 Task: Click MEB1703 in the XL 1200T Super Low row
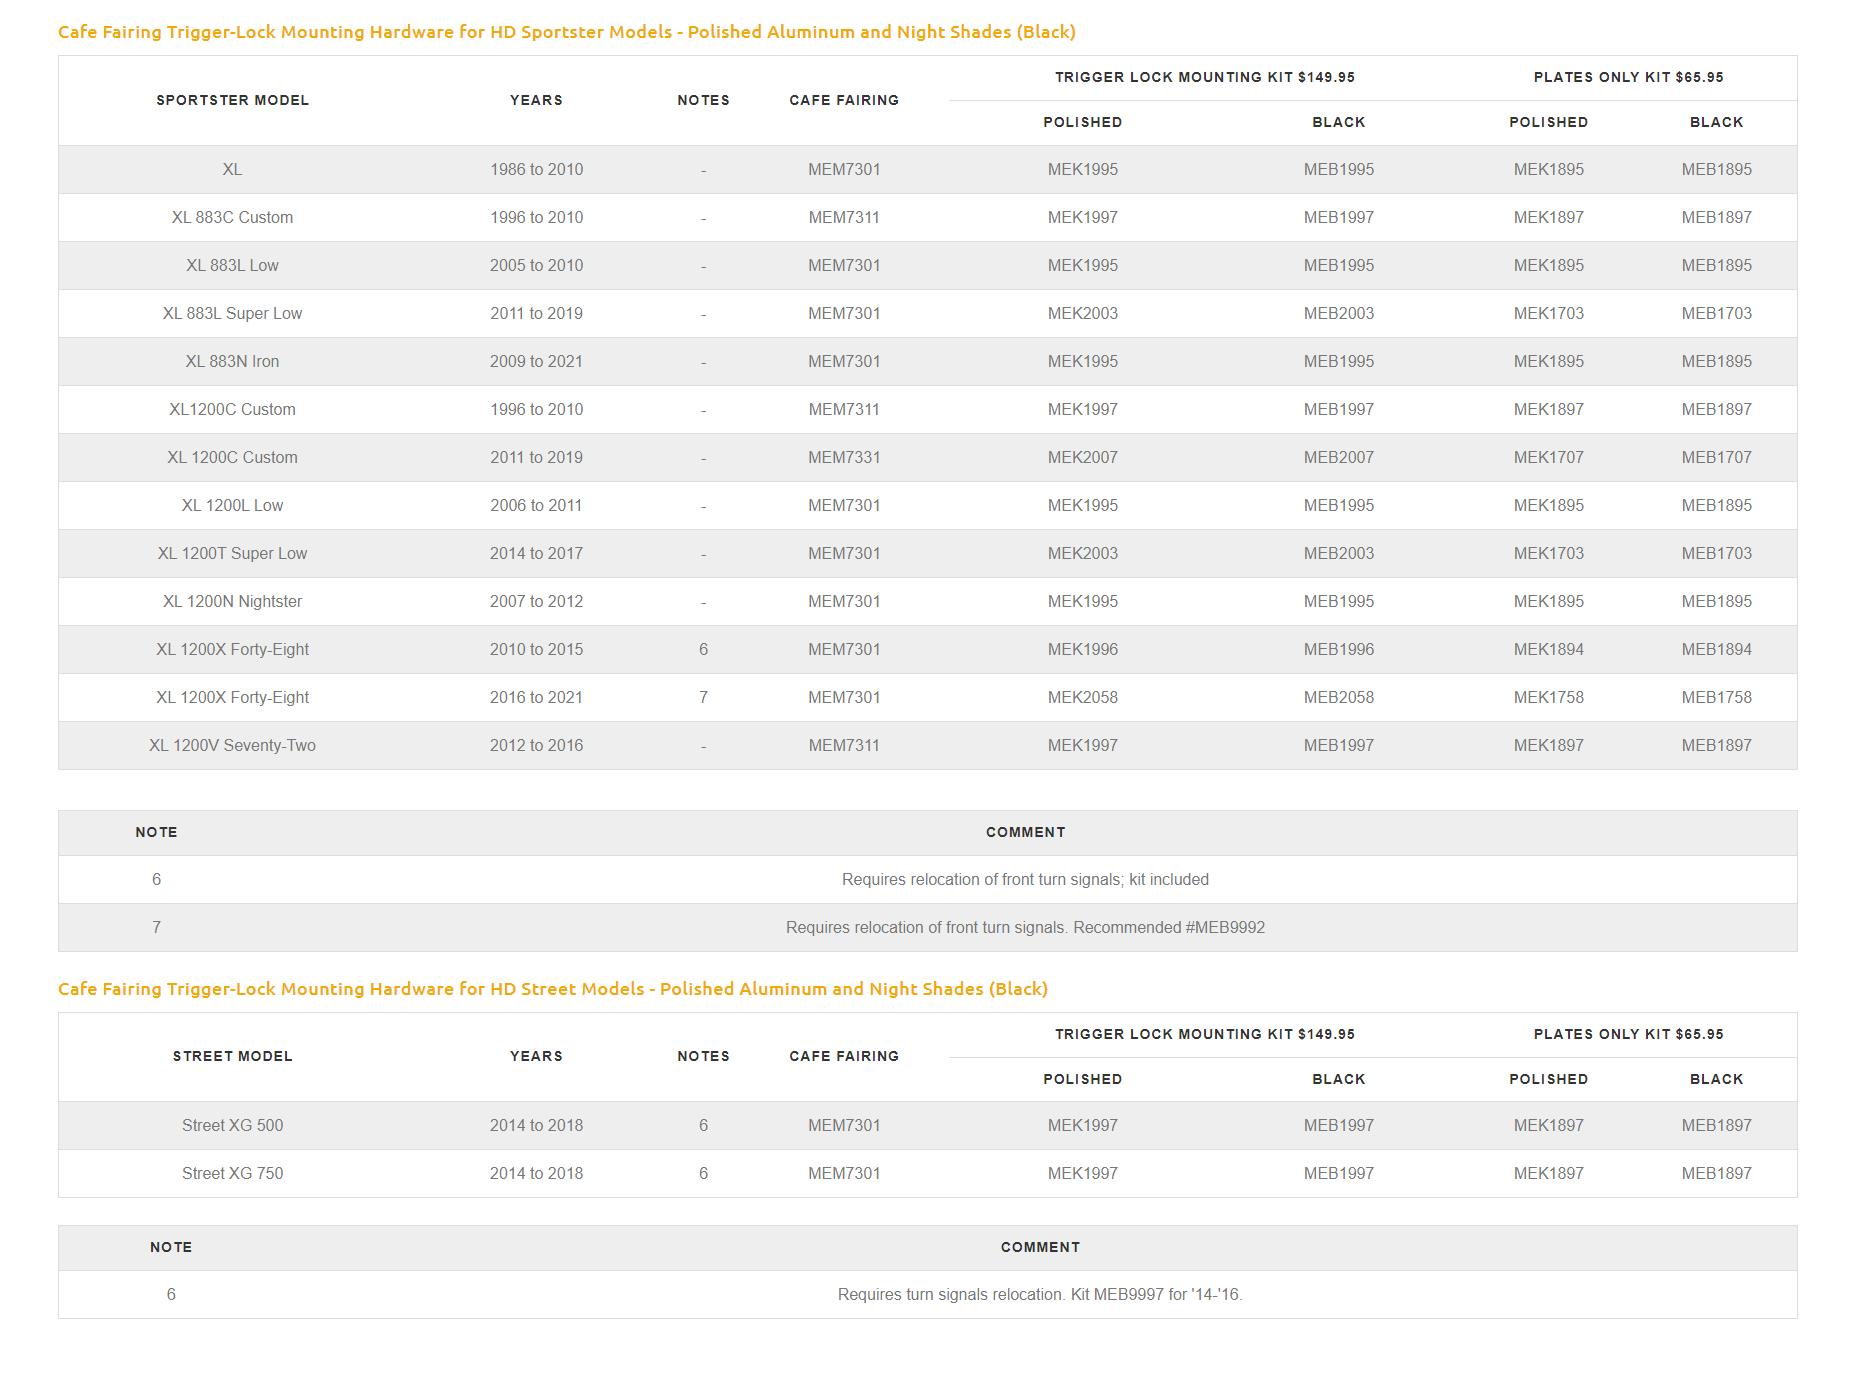[x=1717, y=553]
